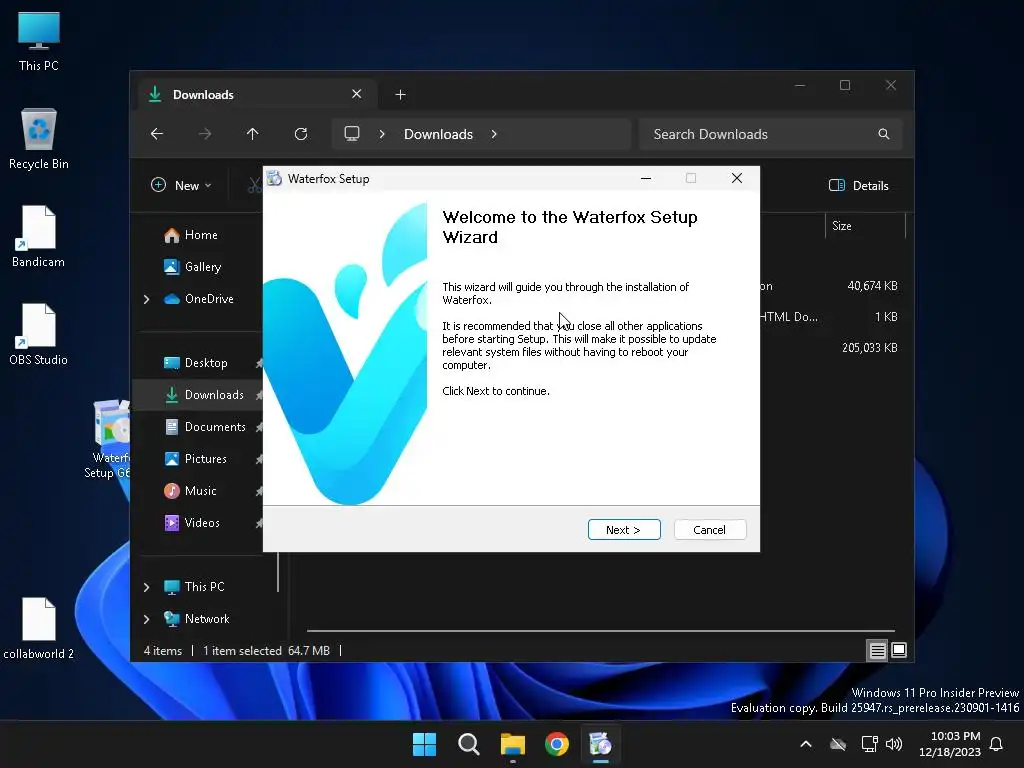
Task: Click Waterfox Setup taskbar icon
Action: (x=600, y=744)
